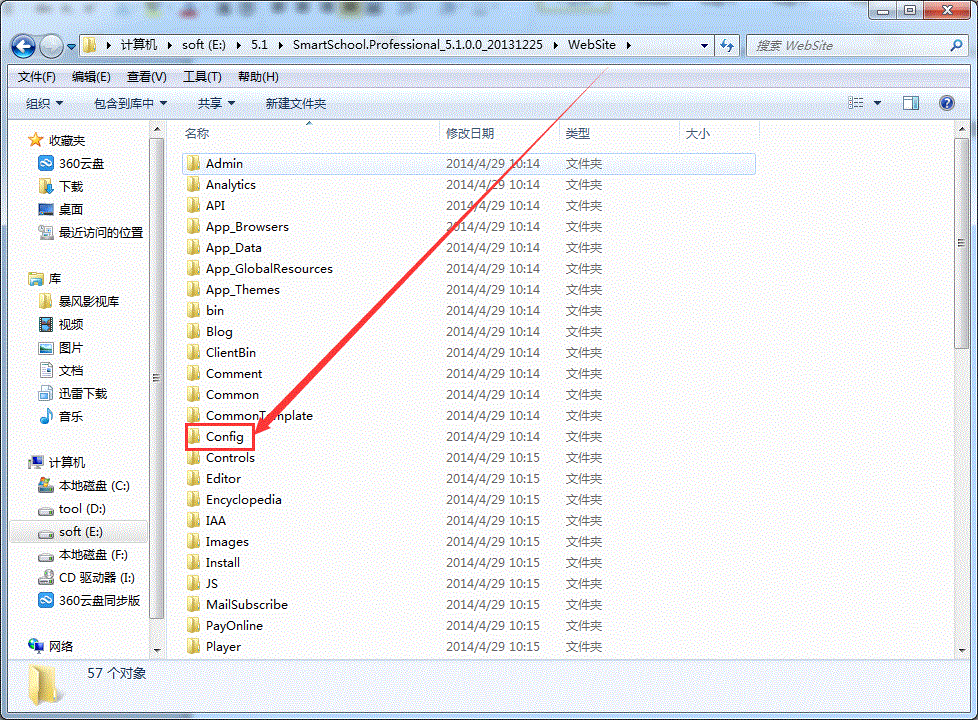978x720 pixels.
Task: Open the 暴风影视库 library
Action: point(88,301)
